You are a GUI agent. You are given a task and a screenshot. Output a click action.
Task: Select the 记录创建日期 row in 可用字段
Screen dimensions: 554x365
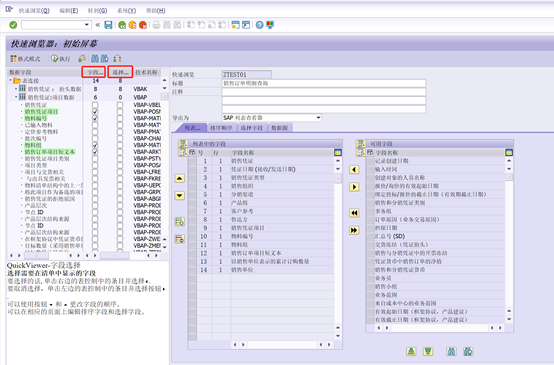[x=440, y=161]
